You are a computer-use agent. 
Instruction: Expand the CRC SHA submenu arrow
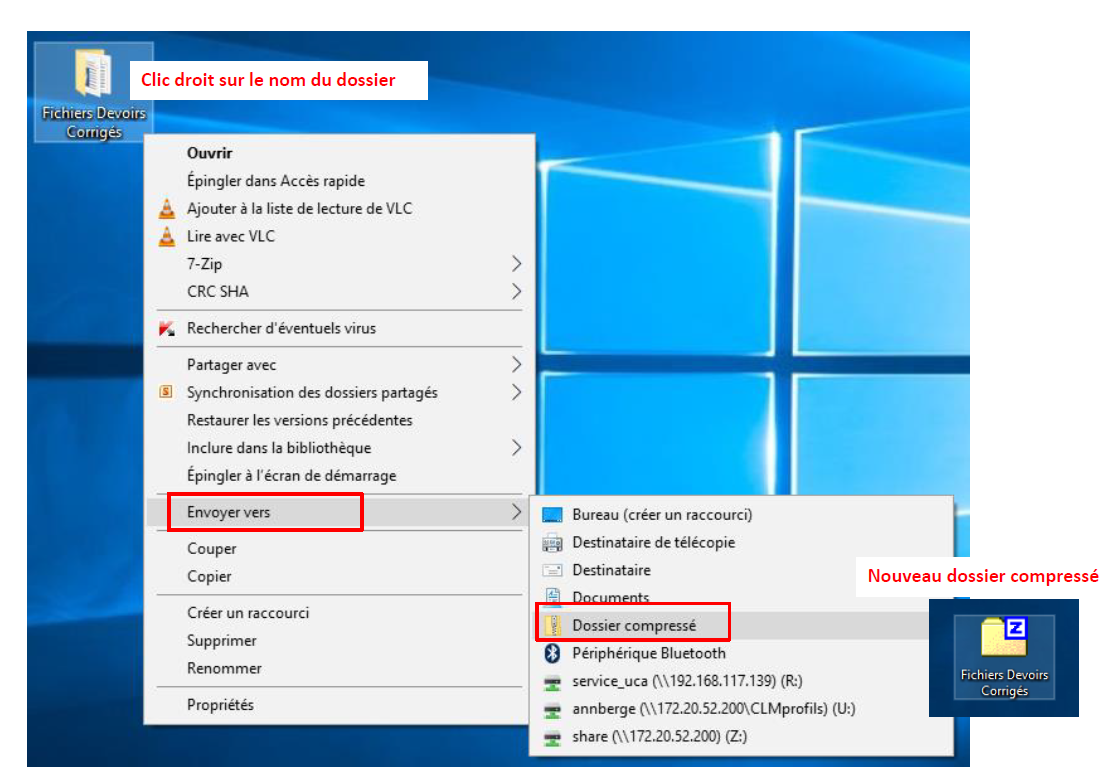tap(516, 292)
